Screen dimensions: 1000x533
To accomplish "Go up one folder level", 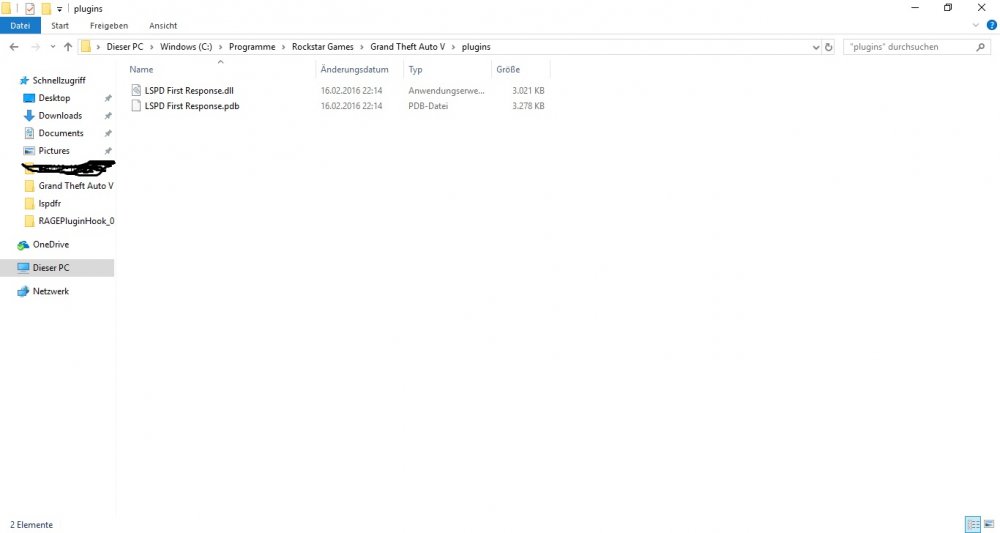I will (68, 47).
